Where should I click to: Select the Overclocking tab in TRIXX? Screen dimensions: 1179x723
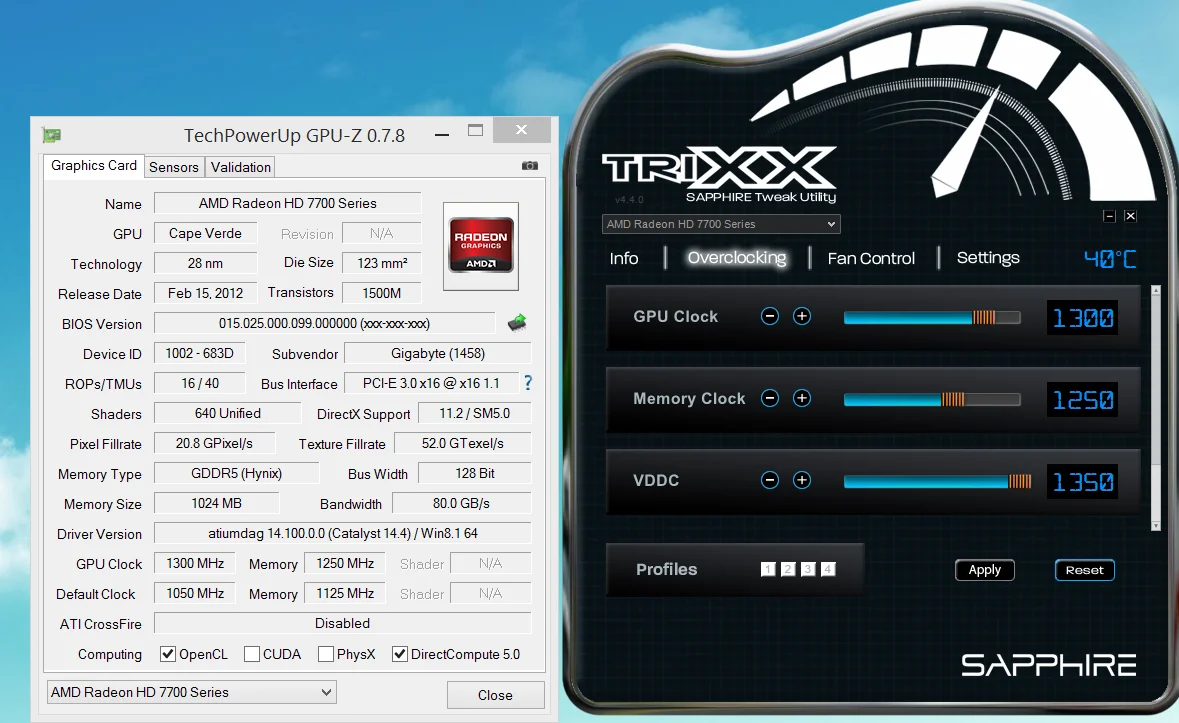pyautogui.click(x=737, y=258)
